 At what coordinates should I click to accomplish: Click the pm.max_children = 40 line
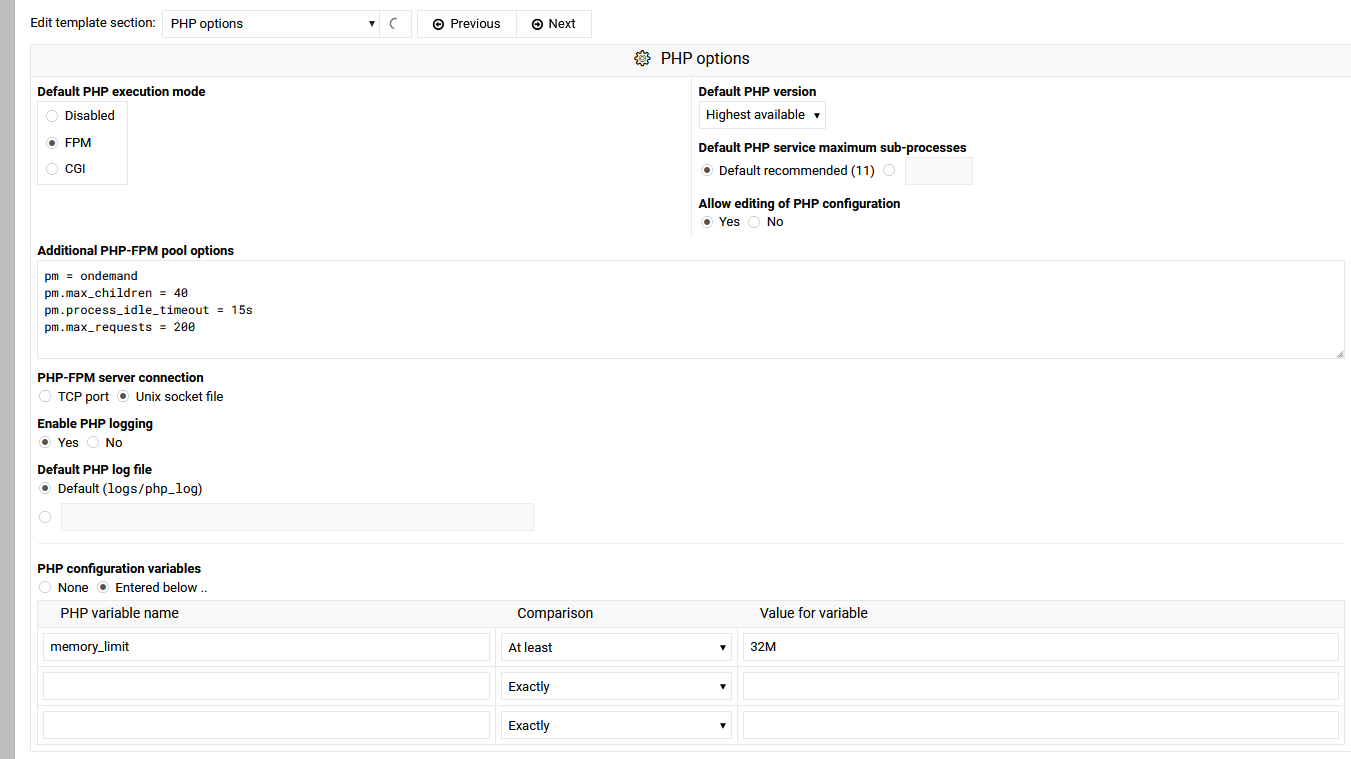pos(116,293)
